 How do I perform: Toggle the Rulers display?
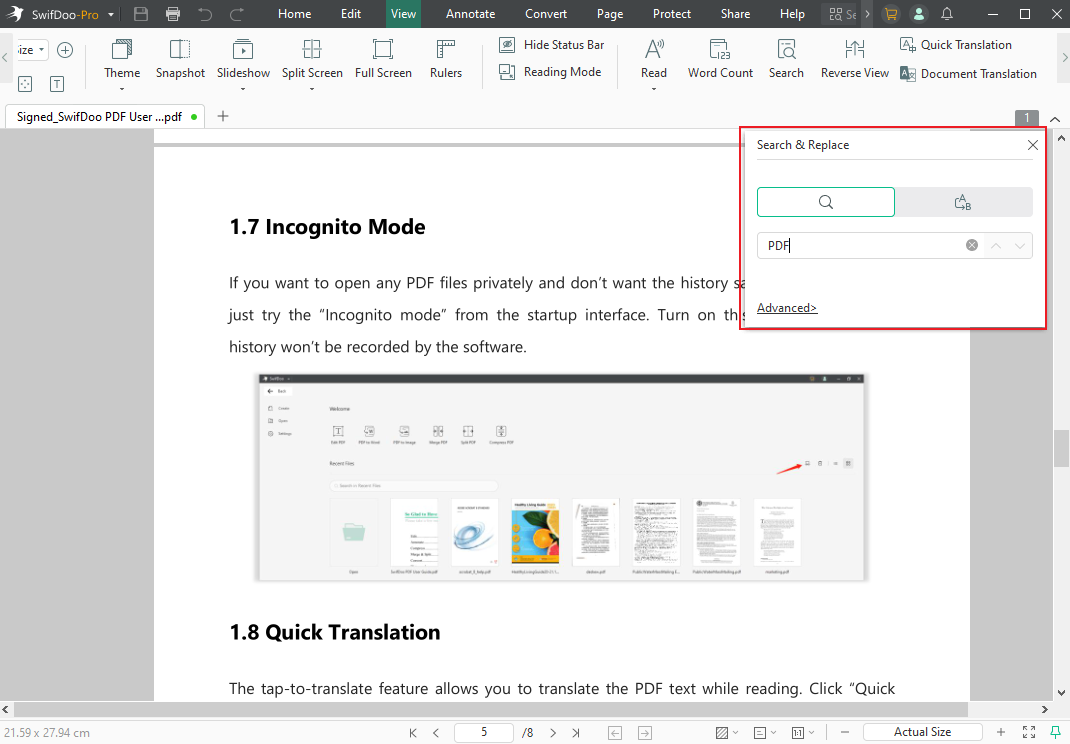(x=446, y=50)
